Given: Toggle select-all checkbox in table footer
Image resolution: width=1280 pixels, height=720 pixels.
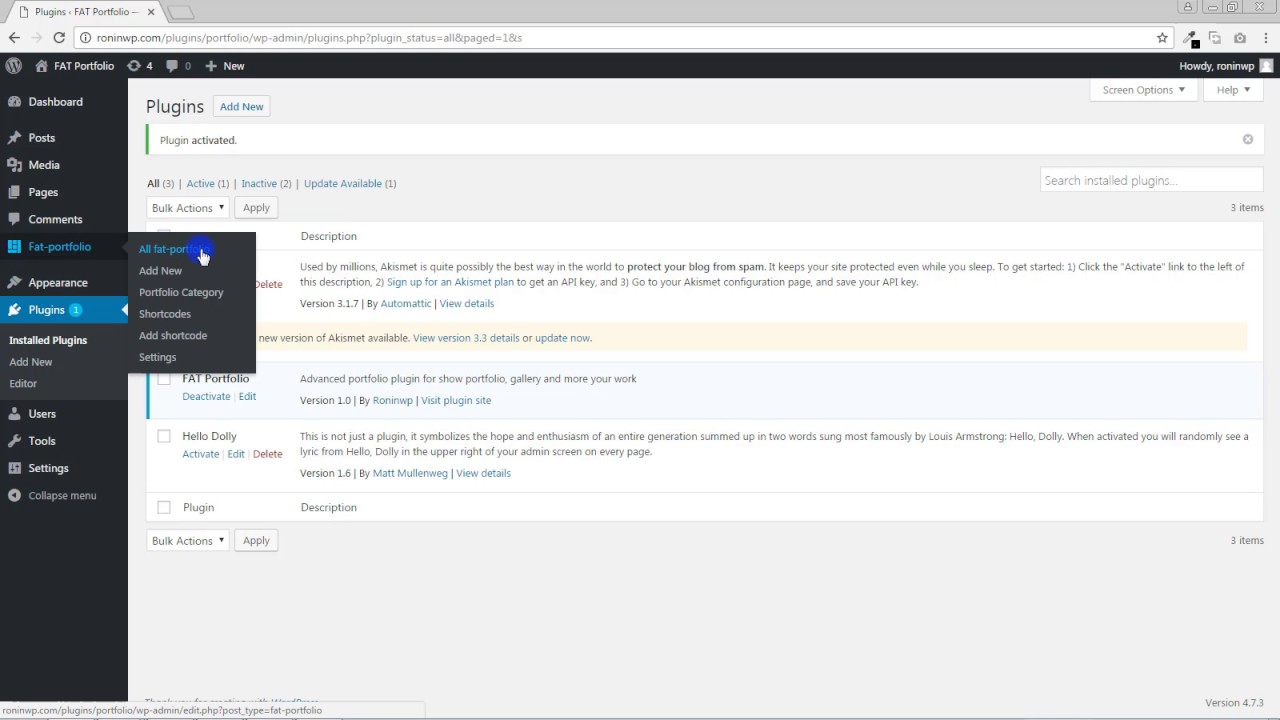Looking at the screenshot, I should pyautogui.click(x=164, y=507).
